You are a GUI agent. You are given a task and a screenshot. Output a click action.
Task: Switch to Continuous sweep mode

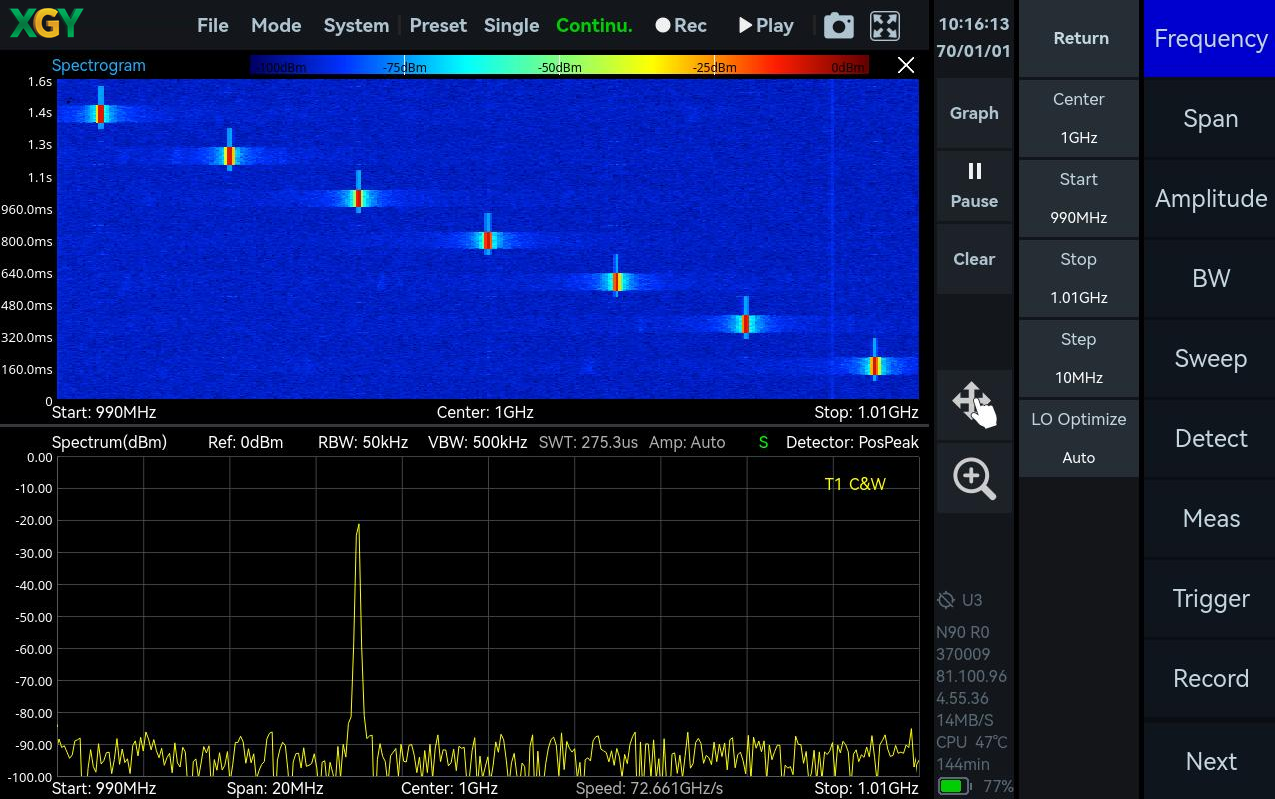tap(594, 26)
